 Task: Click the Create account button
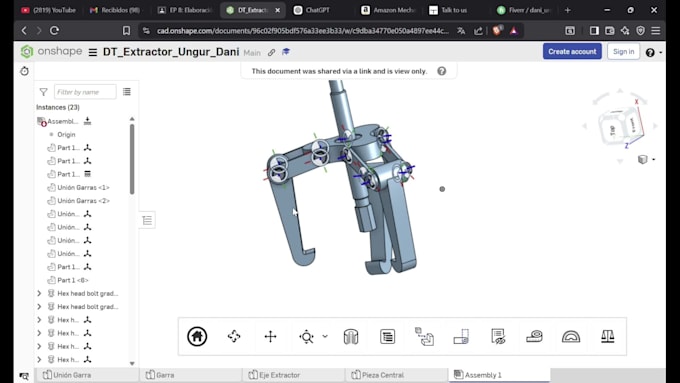click(572, 52)
